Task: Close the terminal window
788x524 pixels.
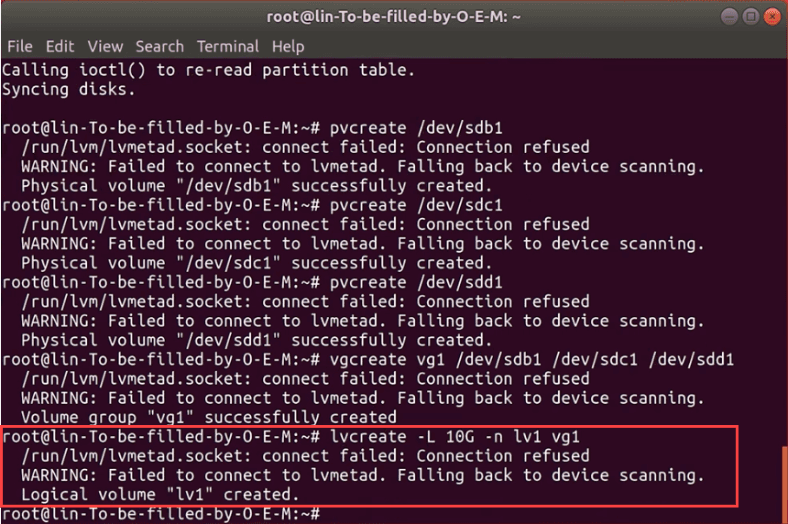Action: click(x=773, y=16)
